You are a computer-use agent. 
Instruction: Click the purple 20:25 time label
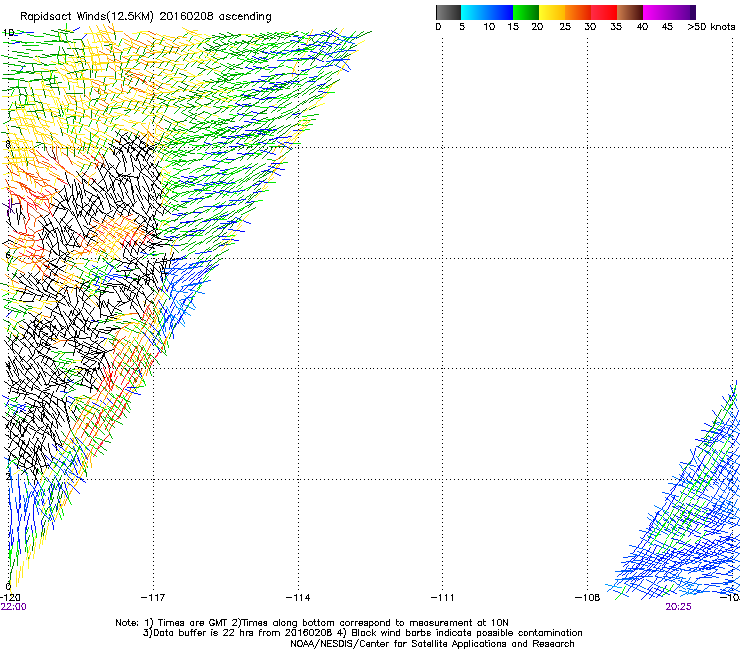[x=679, y=607]
